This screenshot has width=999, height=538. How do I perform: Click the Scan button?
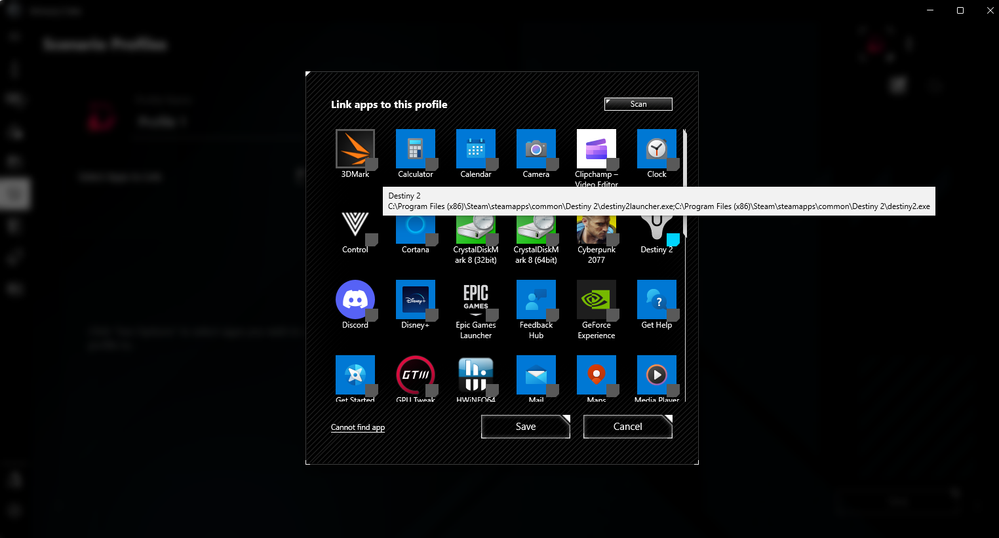click(638, 104)
